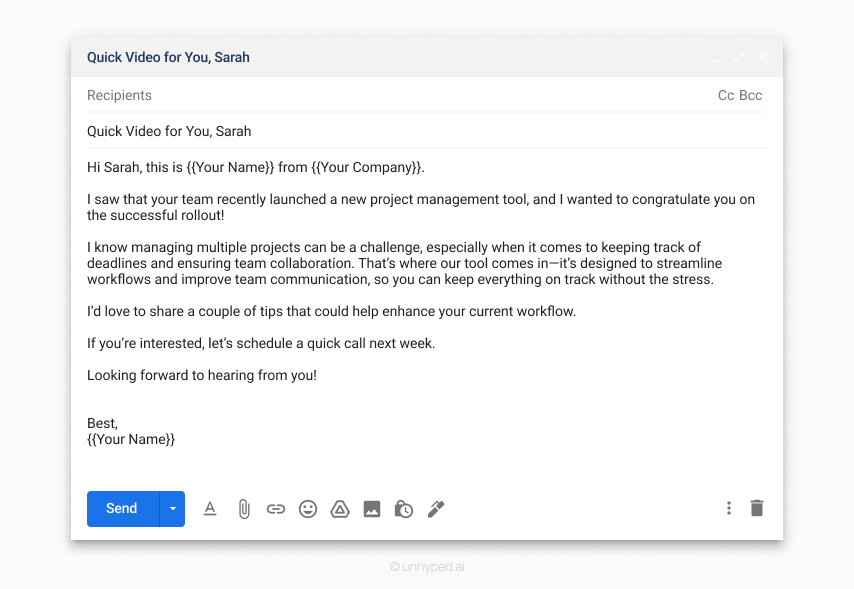This screenshot has height=589, width=854.
Task: Open text formatting options
Action: tap(210, 508)
